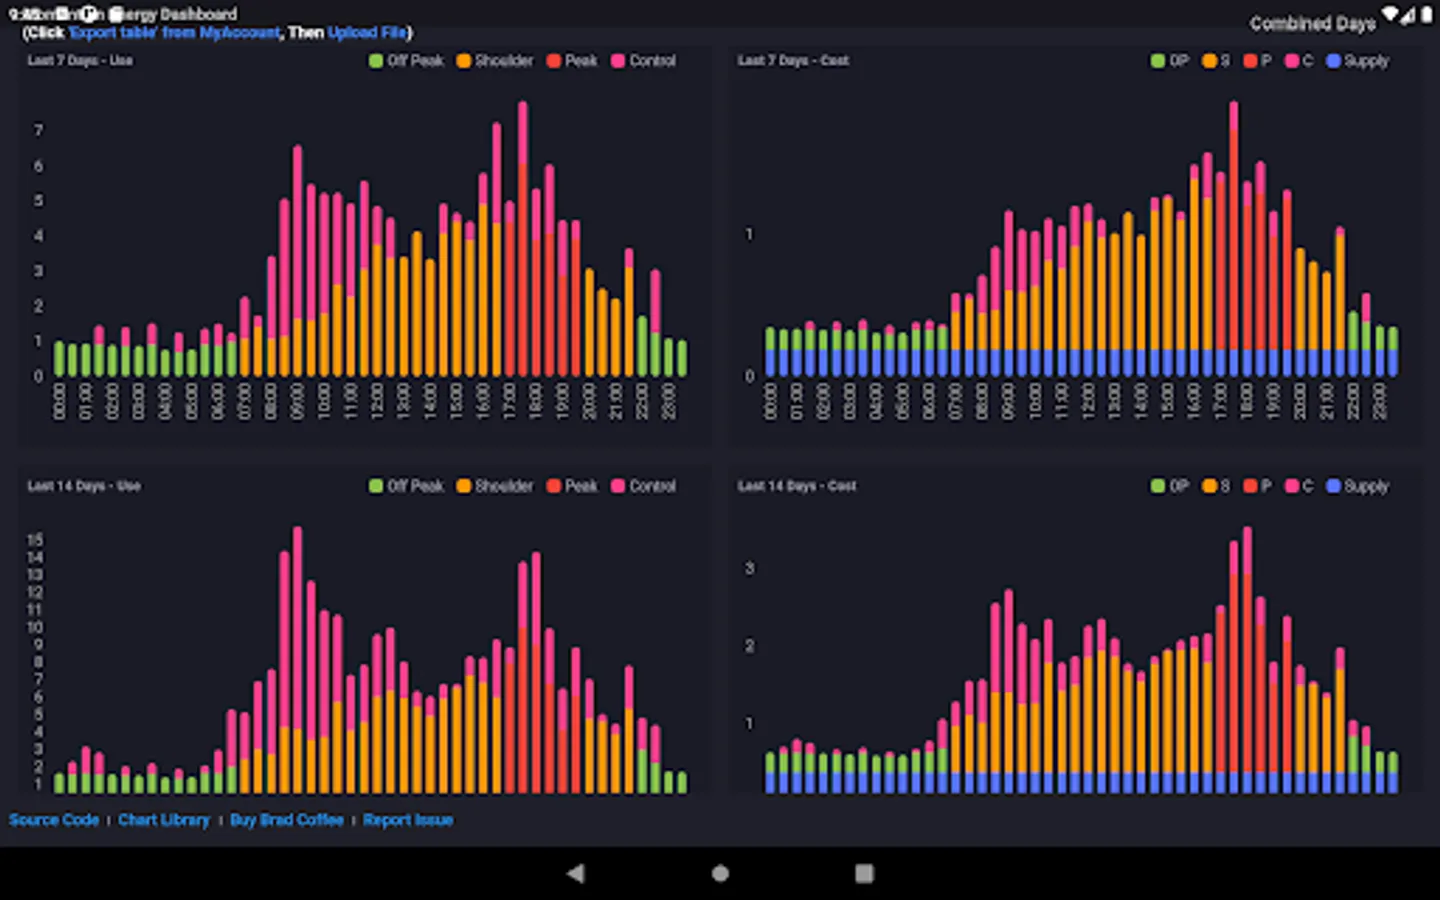Open the Report Issue link
This screenshot has height=900, width=1440.
[408, 820]
